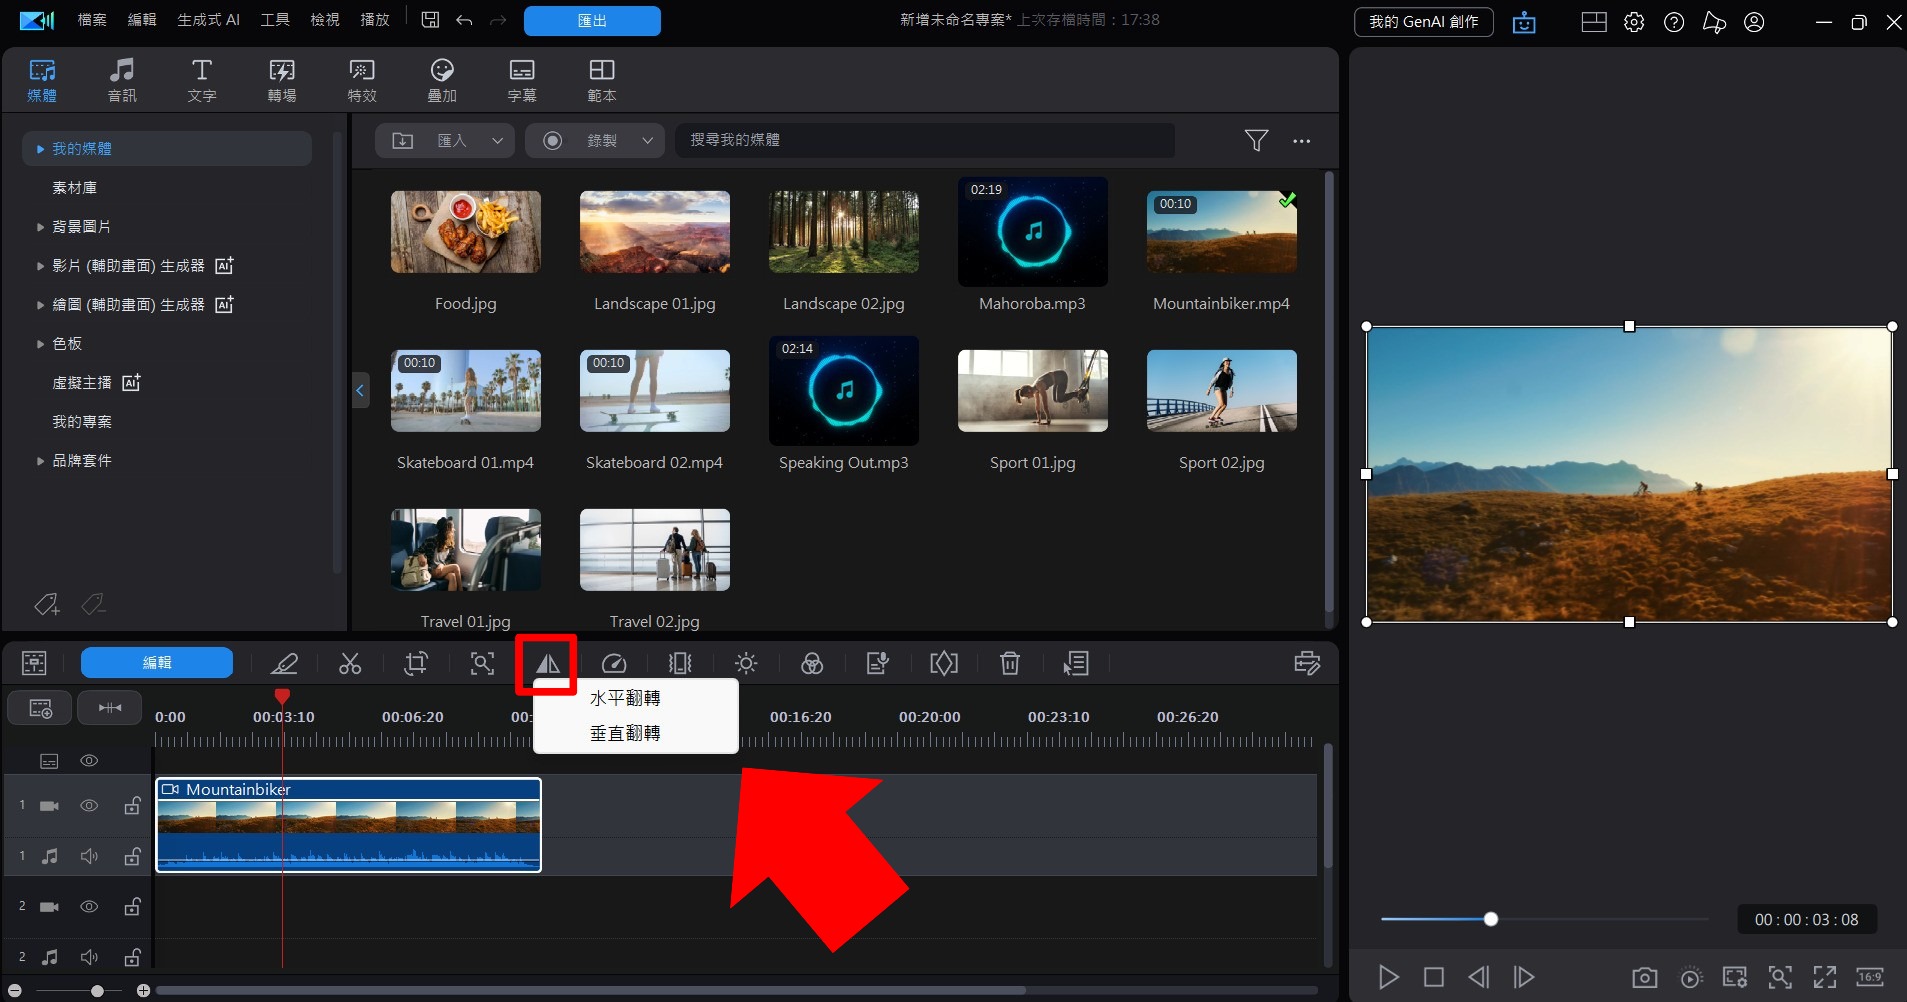Screen dimensions: 1907x1002
Task: Hide video track 2 with eye icon
Action: pos(89,907)
